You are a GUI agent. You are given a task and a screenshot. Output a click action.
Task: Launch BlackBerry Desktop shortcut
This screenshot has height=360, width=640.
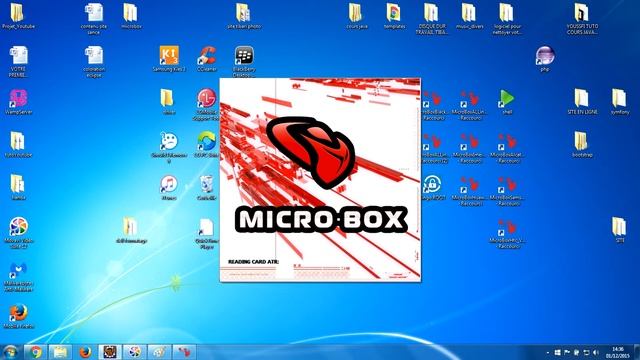pos(244,61)
